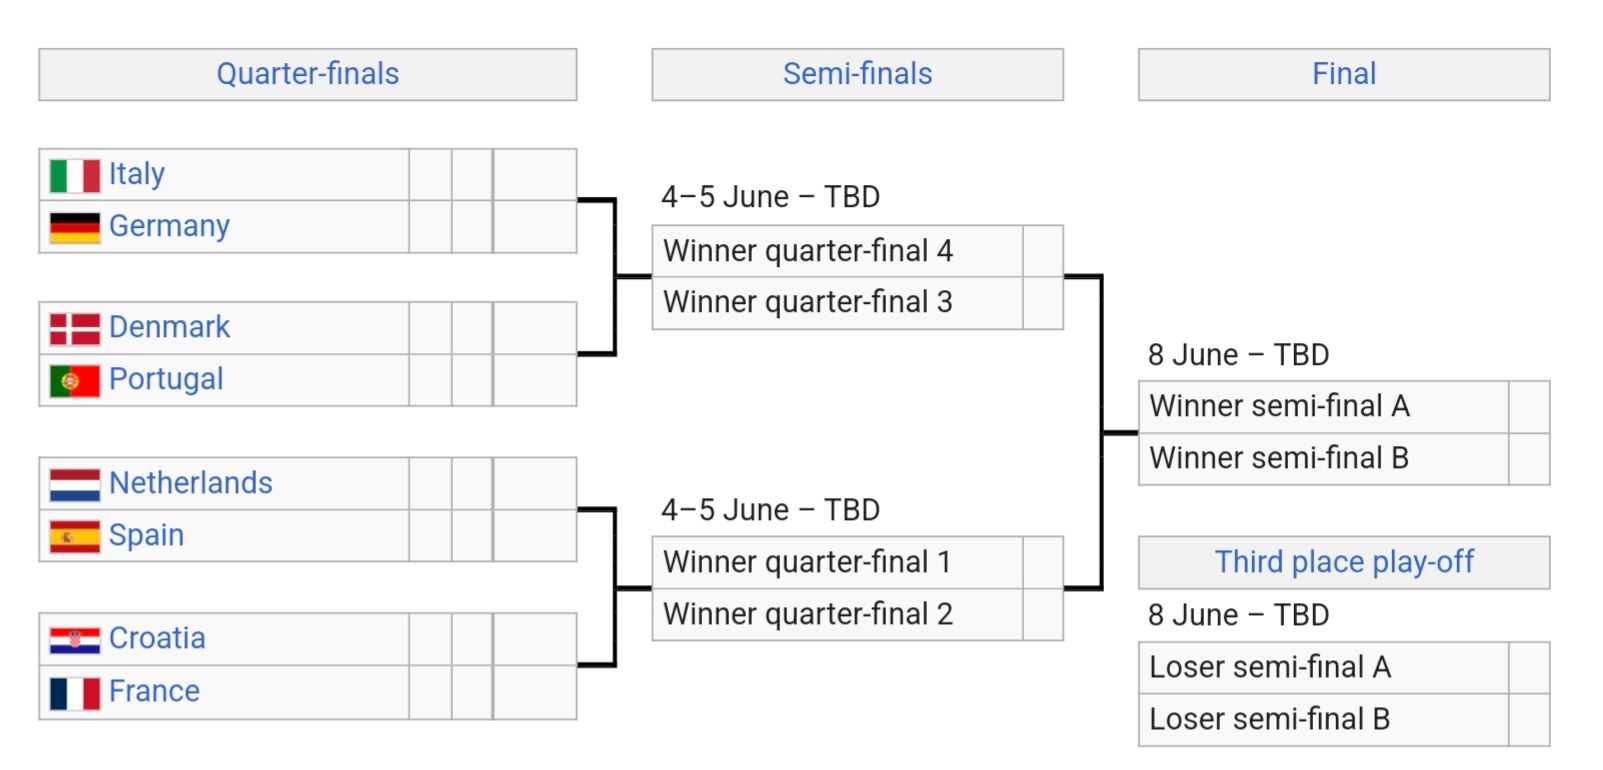Viewport: 1603px width, 770px height.
Task: Click the Germany flag icon
Action: [75, 227]
